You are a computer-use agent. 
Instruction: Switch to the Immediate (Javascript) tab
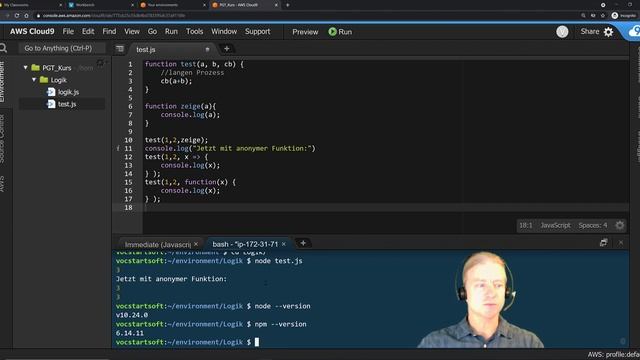[x=158, y=244]
